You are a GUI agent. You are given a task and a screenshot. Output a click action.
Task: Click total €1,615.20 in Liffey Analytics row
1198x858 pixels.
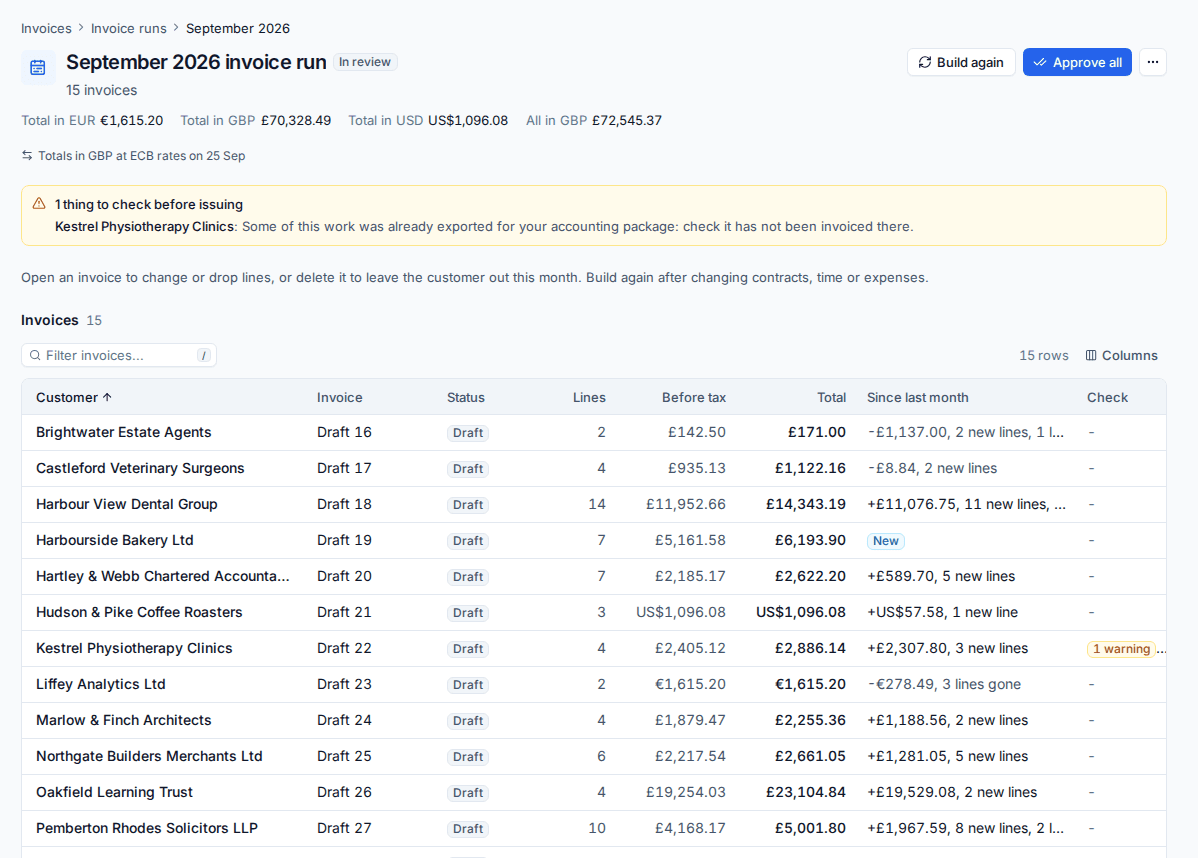tap(810, 684)
